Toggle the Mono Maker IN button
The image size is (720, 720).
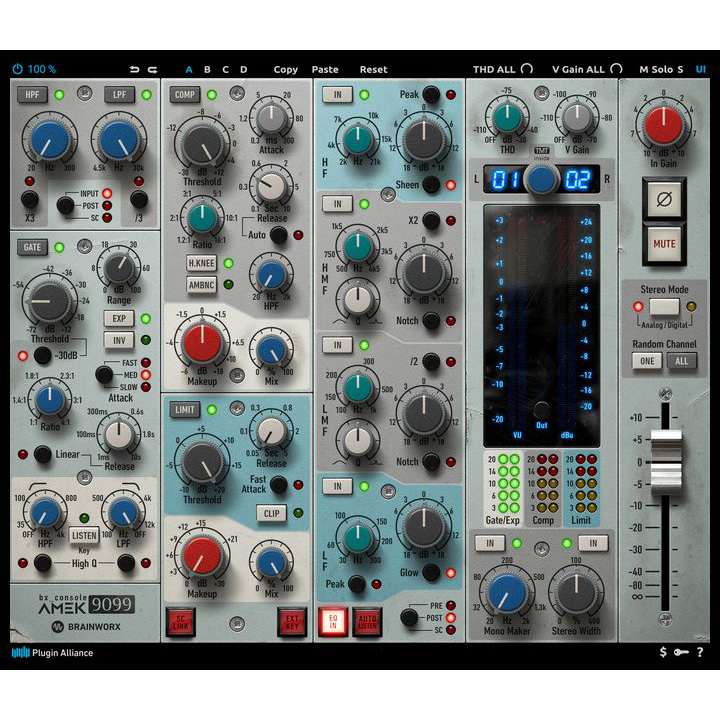(490, 543)
